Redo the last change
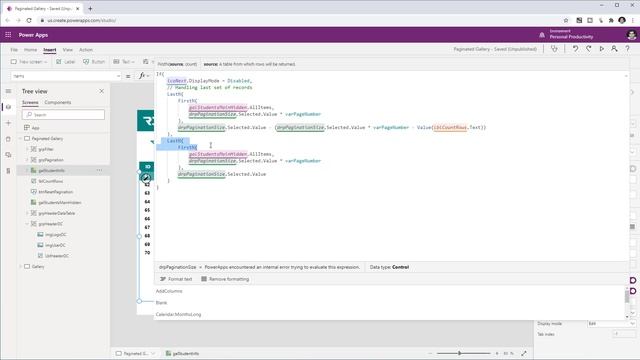The width and height of the screenshot is (640, 360). [x=589, y=49]
